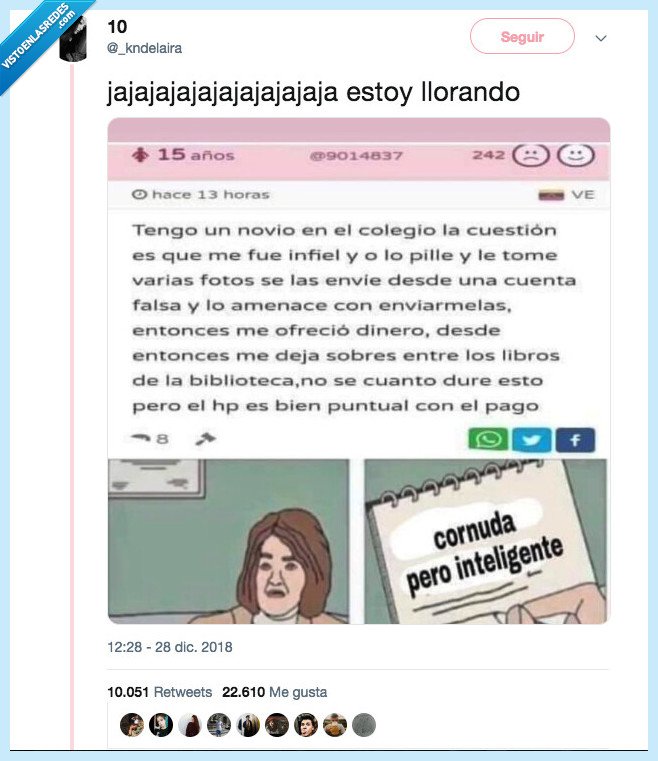The image size is (658, 761).
Task: Open the @_kndelaira profile handle
Action: [x=145, y=48]
